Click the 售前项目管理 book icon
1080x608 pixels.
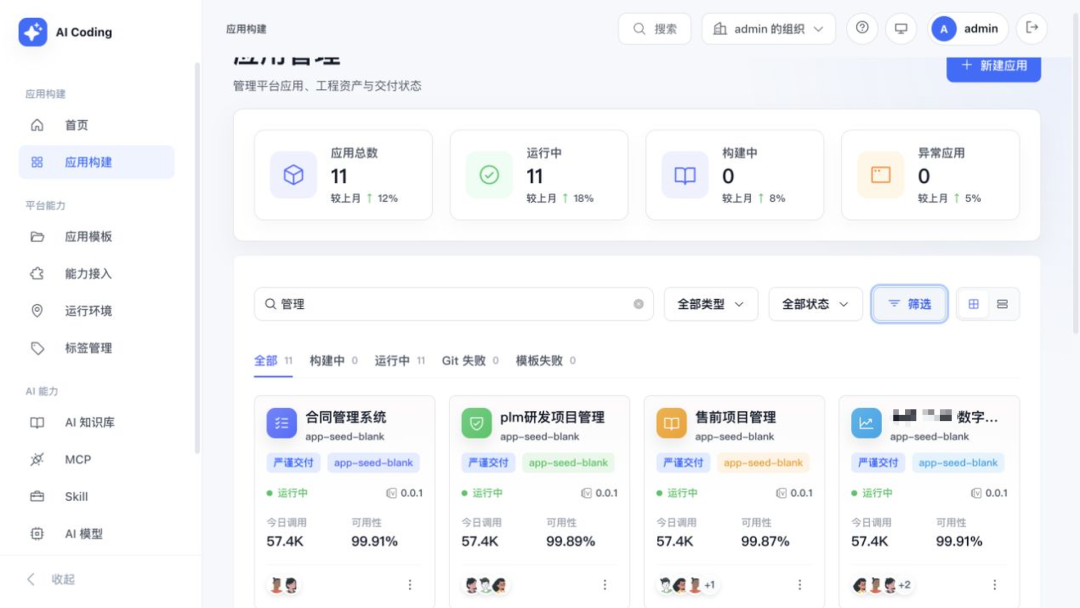click(672, 423)
